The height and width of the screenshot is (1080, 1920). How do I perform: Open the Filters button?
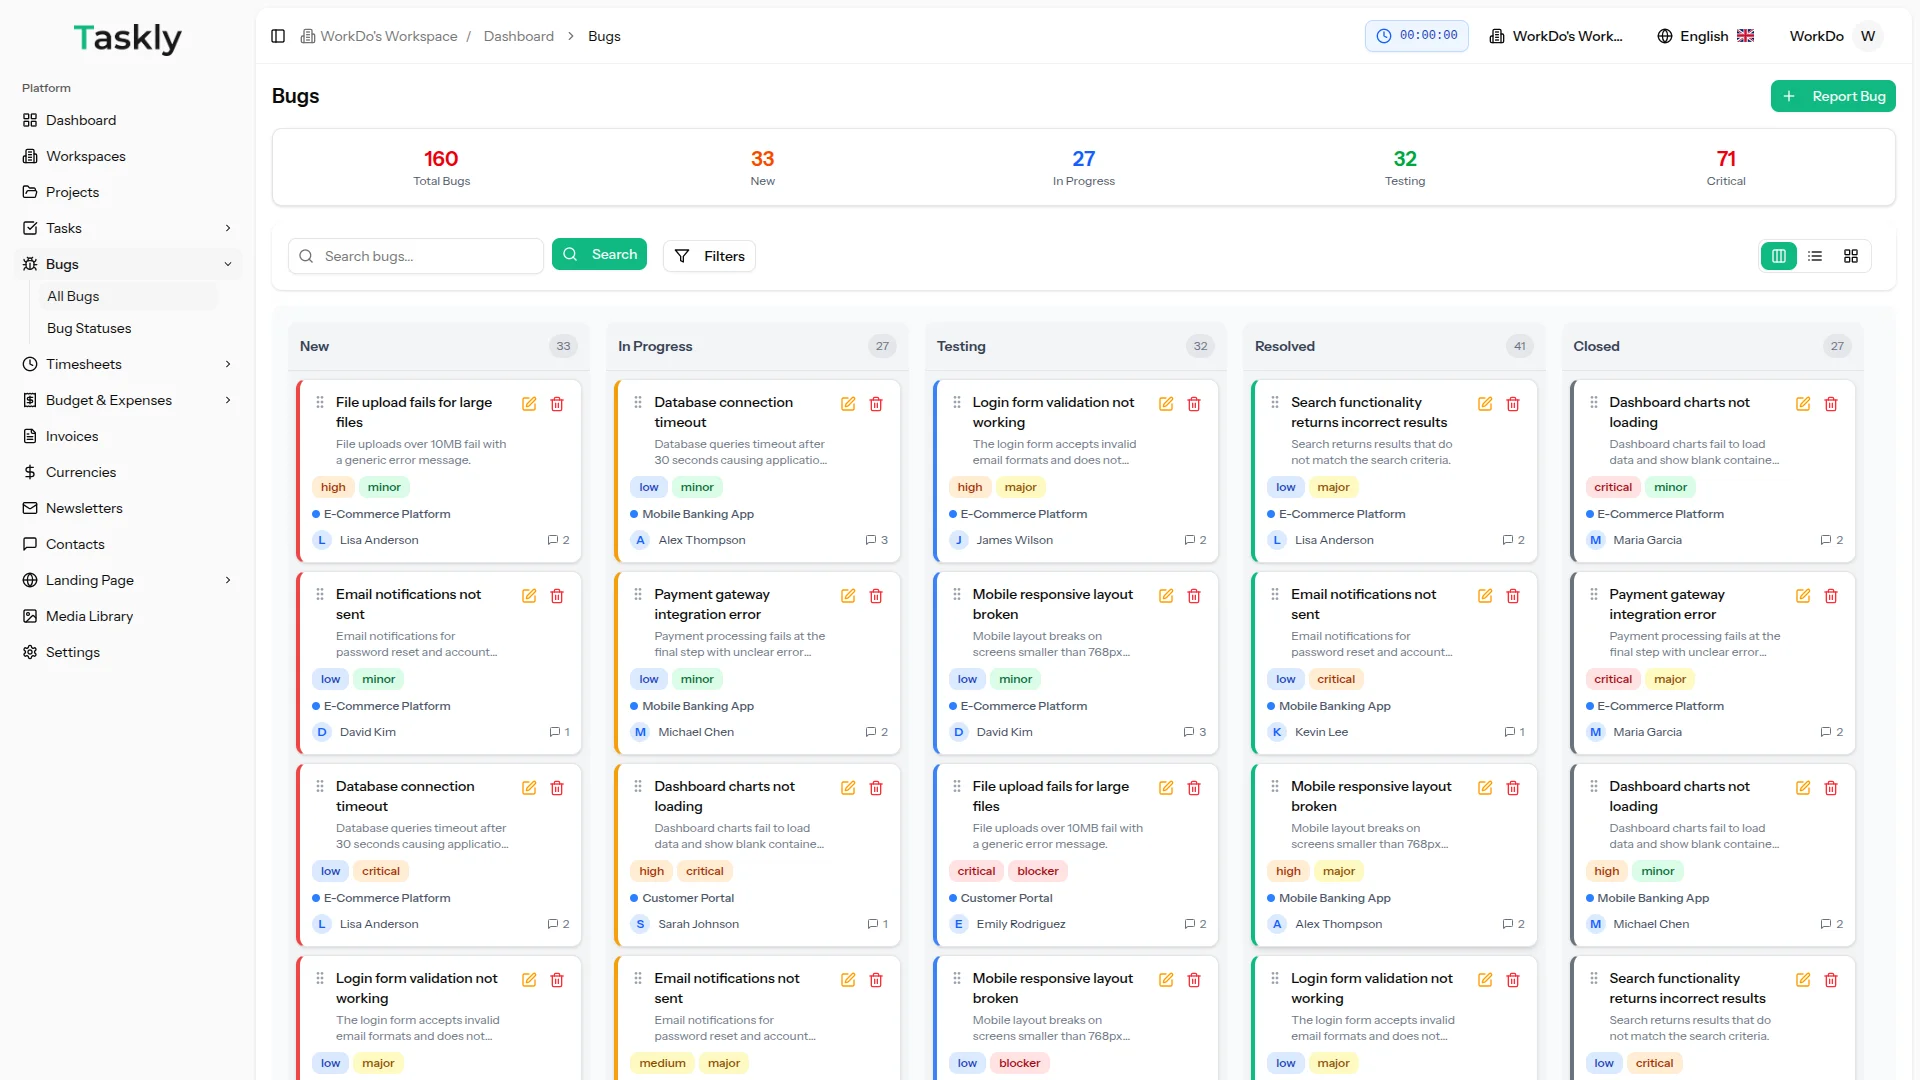point(710,256)
